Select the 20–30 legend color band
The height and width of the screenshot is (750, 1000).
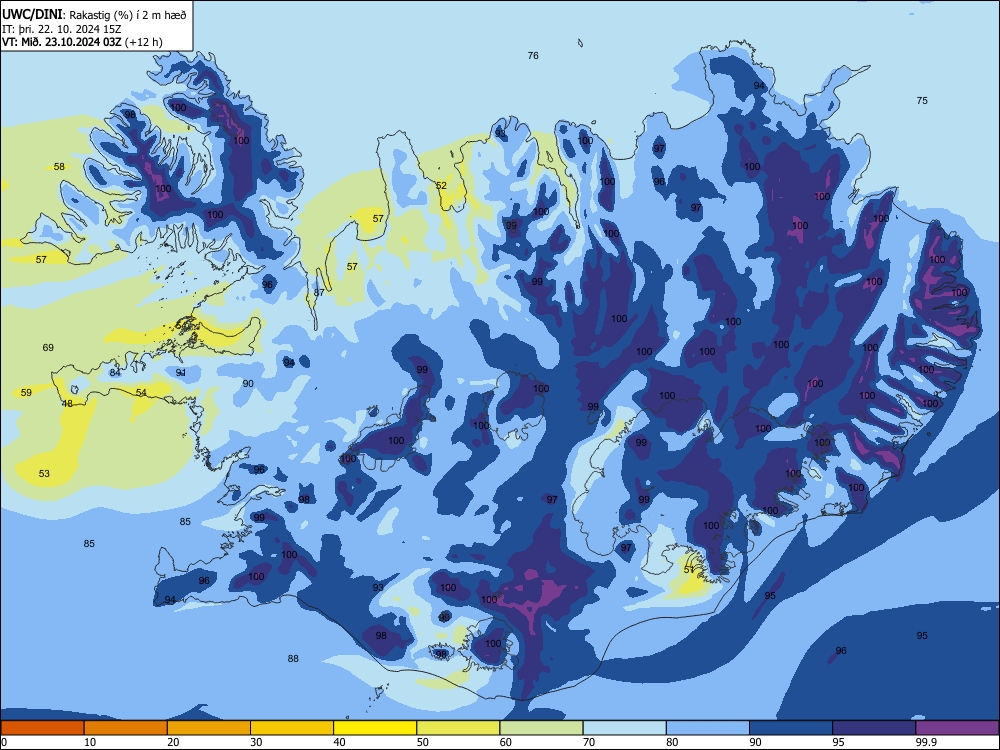pos(209,728)
